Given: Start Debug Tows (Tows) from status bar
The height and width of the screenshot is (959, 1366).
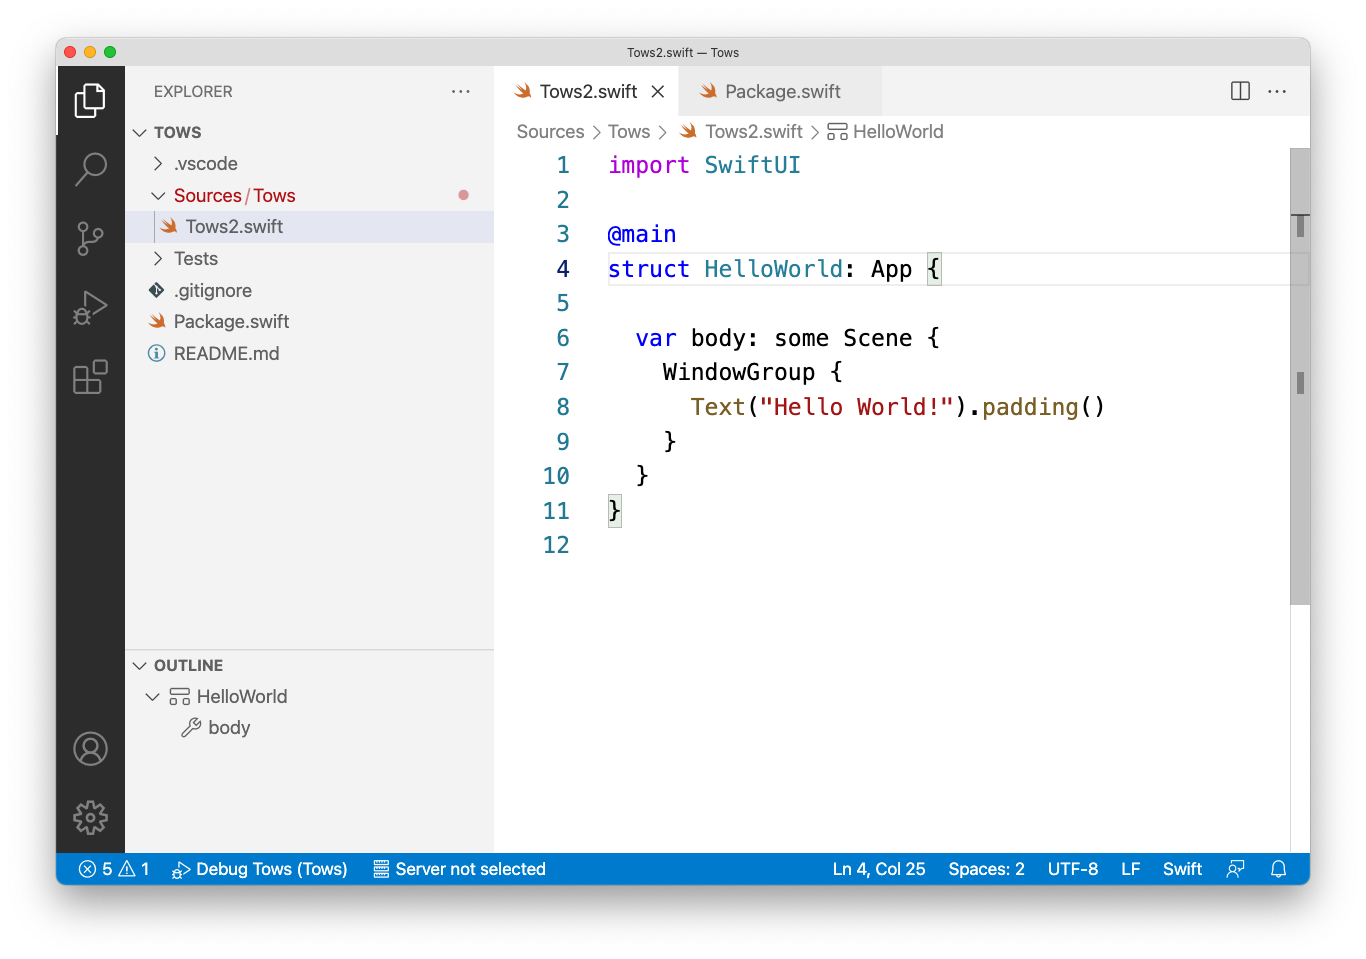Looking at the screenshot, I should [259, 869].
